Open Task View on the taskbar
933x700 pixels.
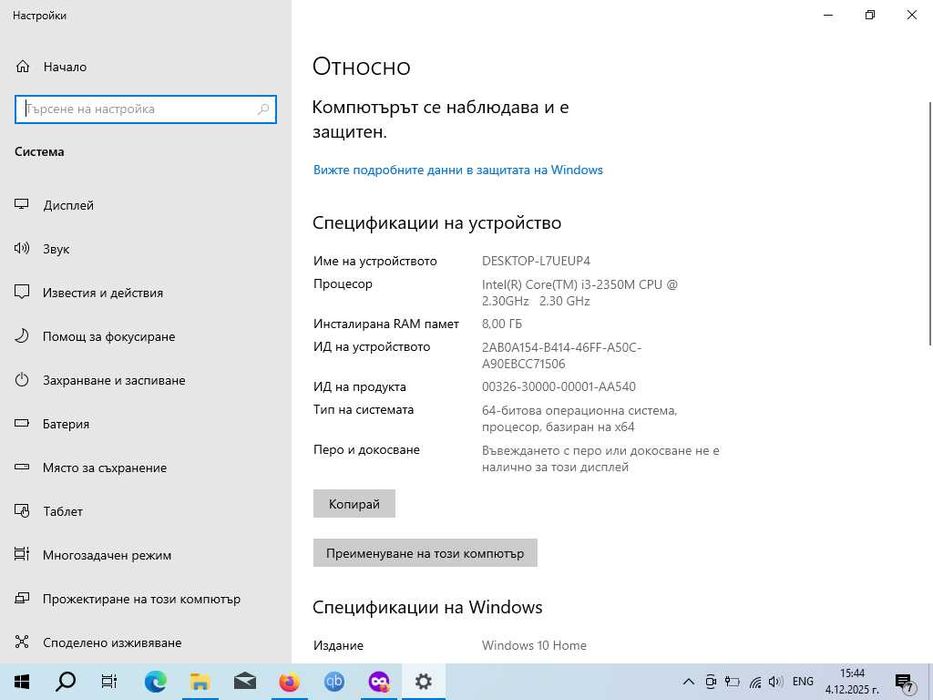coord(109,682)
